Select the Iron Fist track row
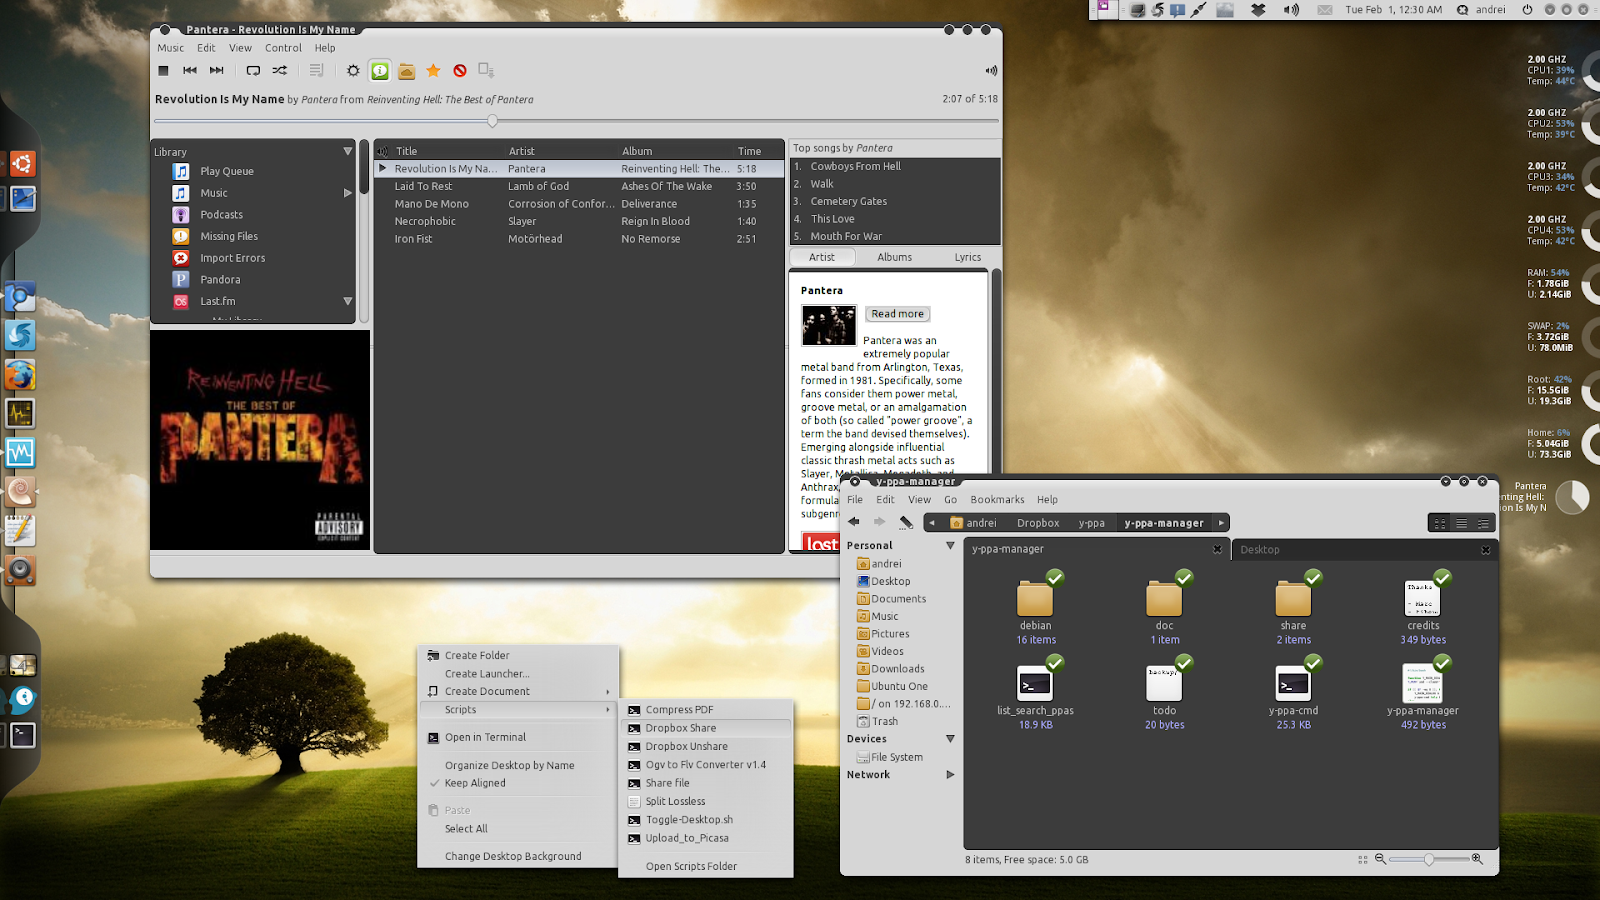Image resolution: width=1600 pixels, height=900 pixels. pos(579,239)
